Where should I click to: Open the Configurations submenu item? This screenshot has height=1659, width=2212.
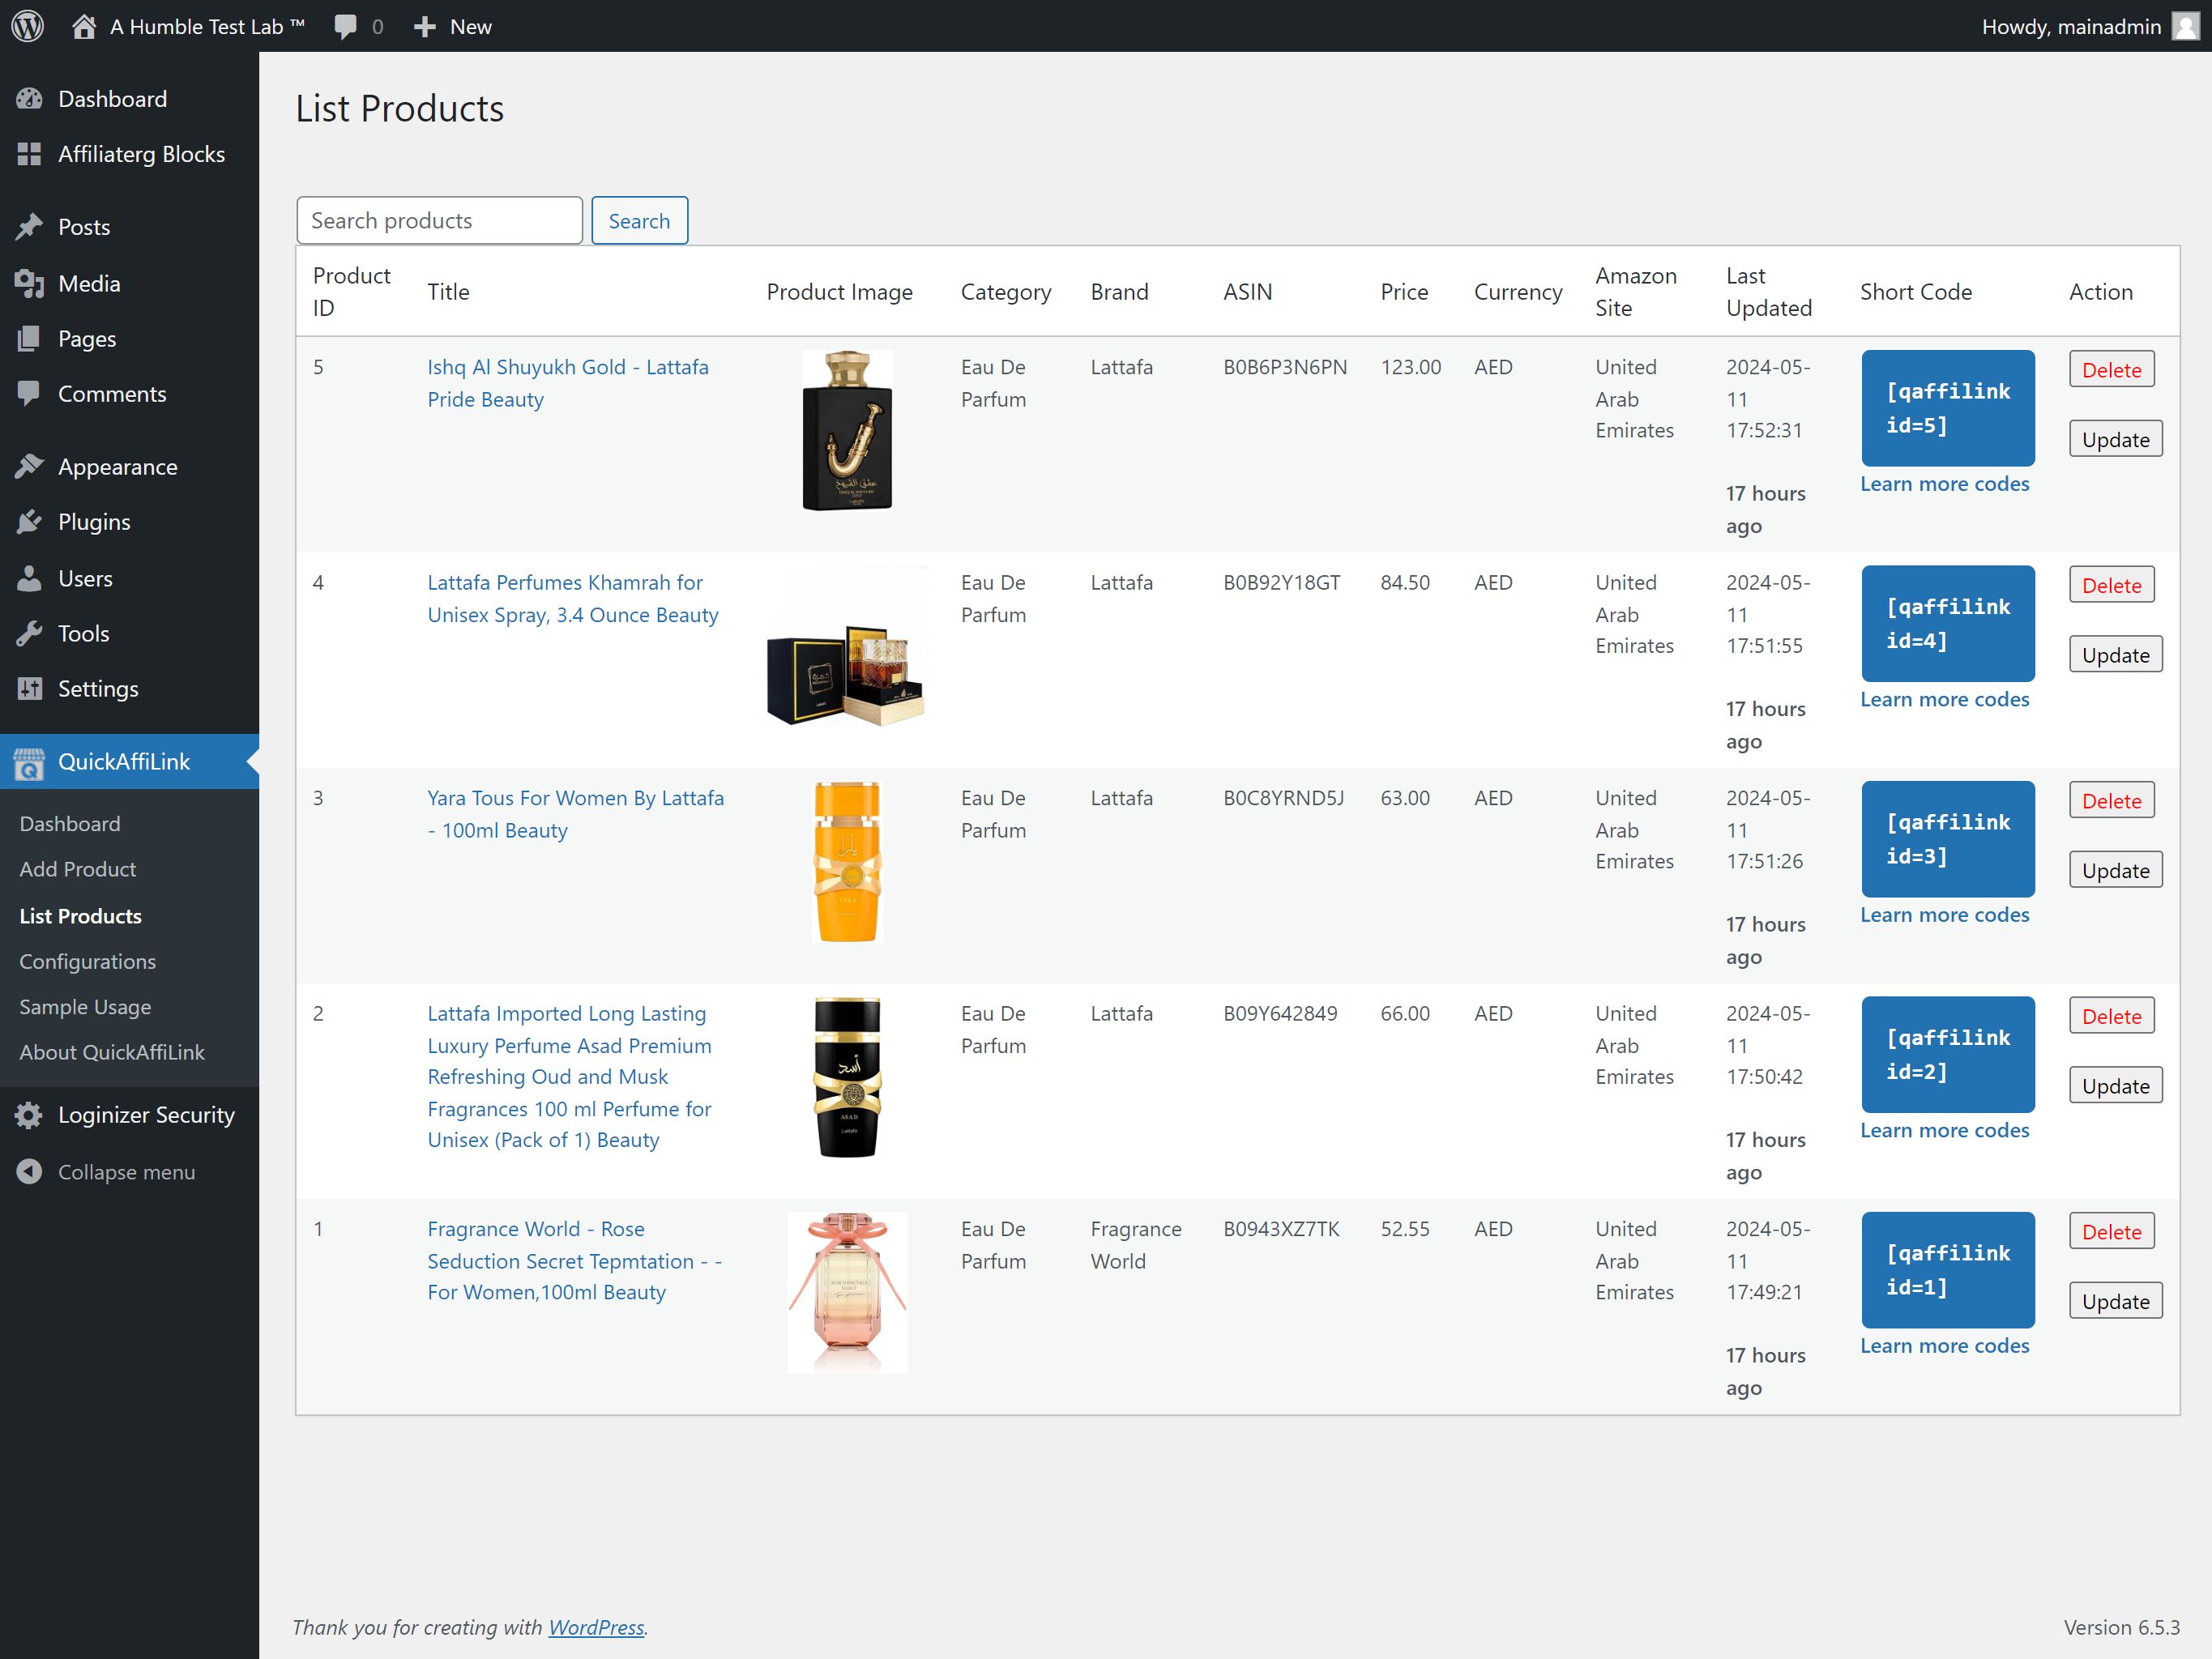[87, 961]
